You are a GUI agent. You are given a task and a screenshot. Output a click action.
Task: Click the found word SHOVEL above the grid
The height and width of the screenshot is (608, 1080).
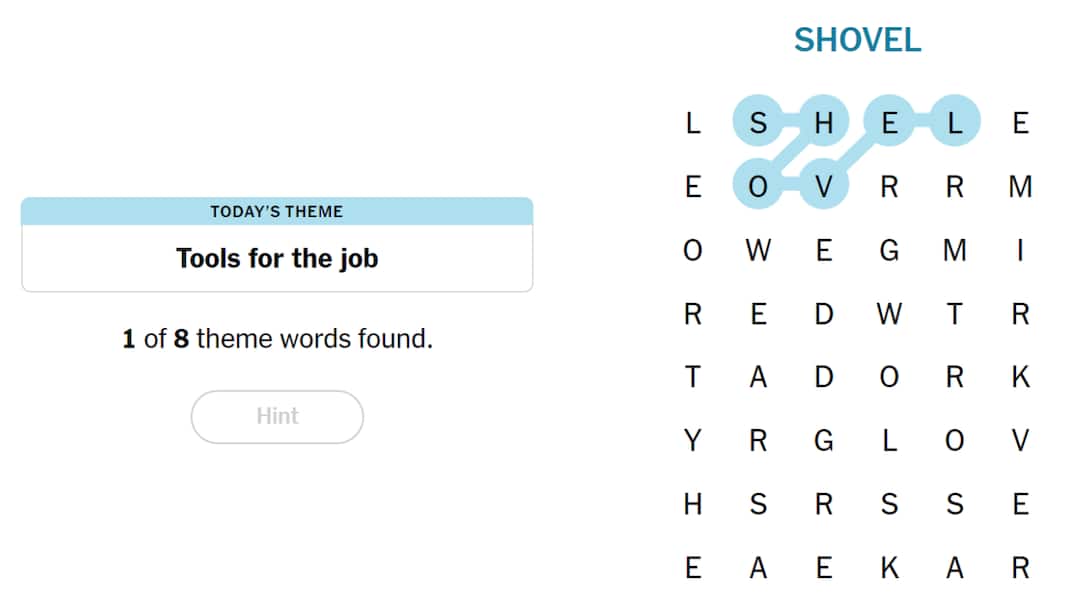(x=858, y=40)
